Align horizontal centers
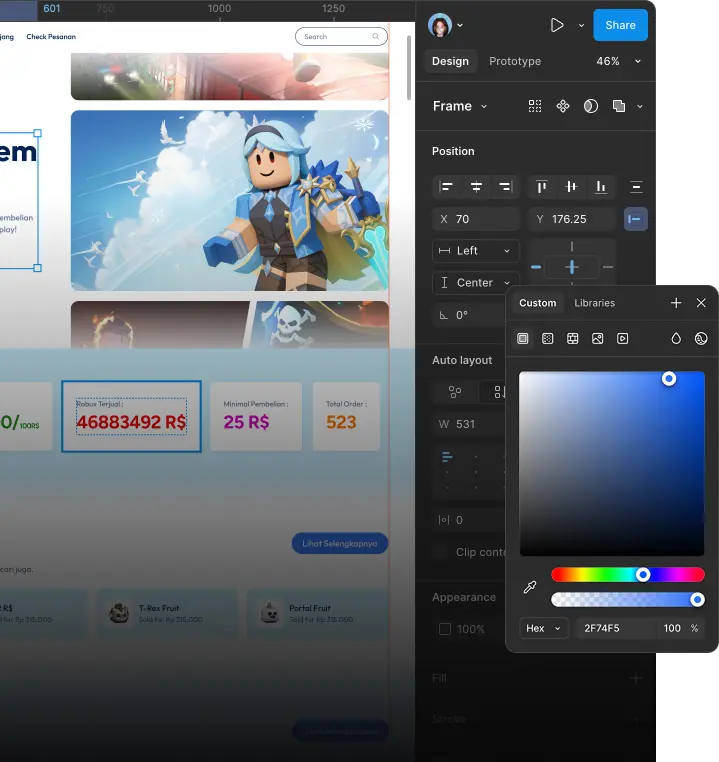 [476, 187]
